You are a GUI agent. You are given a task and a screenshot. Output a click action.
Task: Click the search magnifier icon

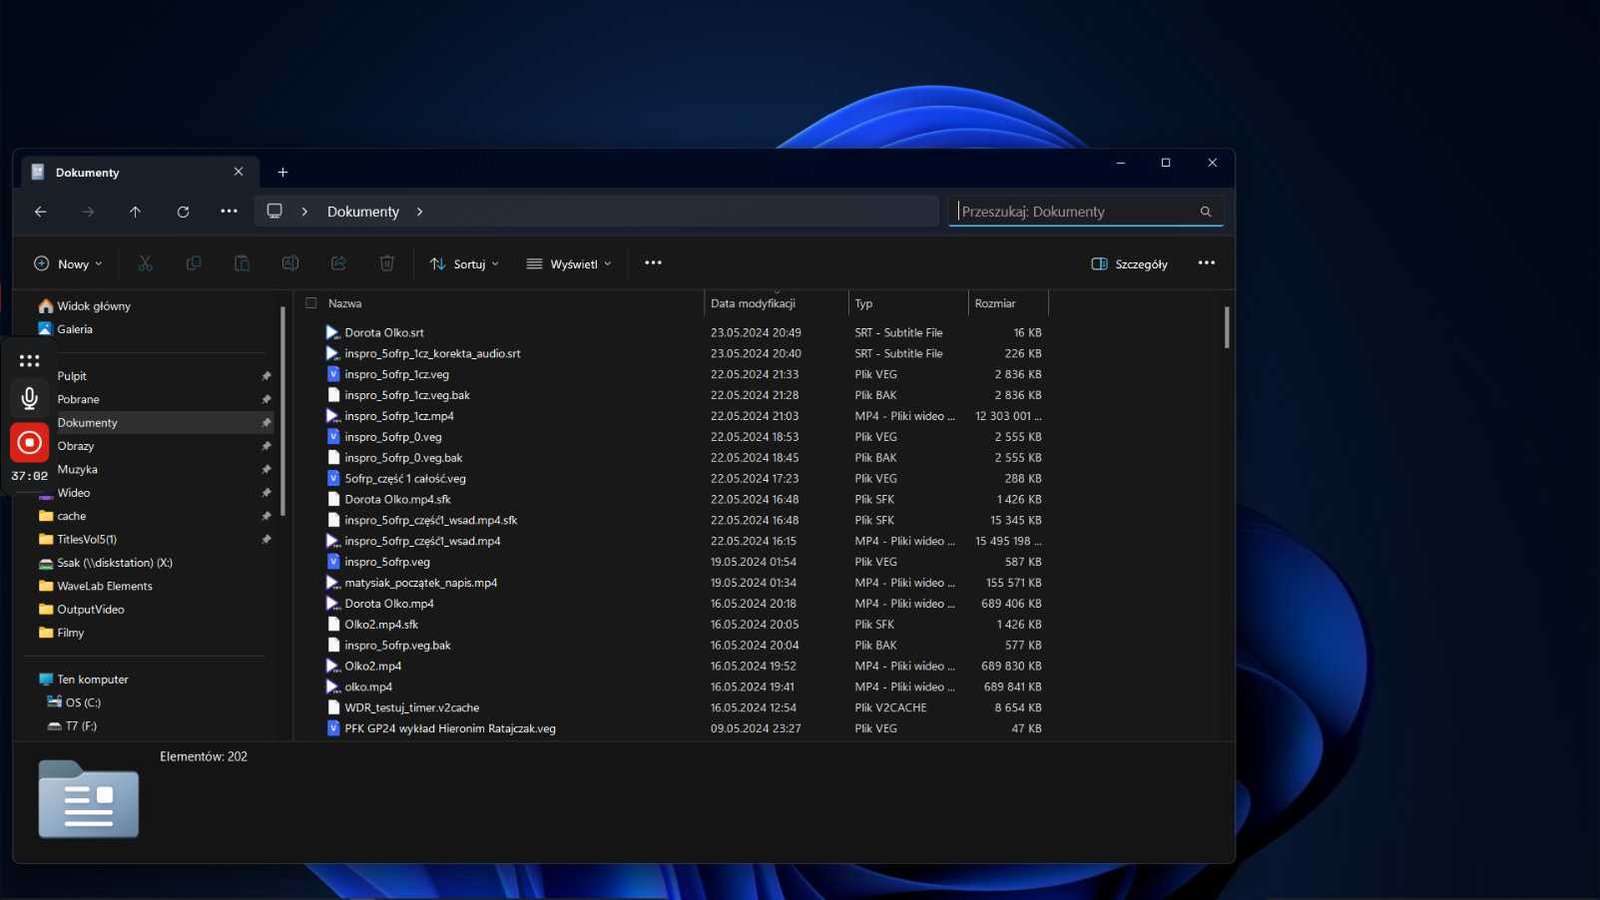click(x=1205, y=212)
